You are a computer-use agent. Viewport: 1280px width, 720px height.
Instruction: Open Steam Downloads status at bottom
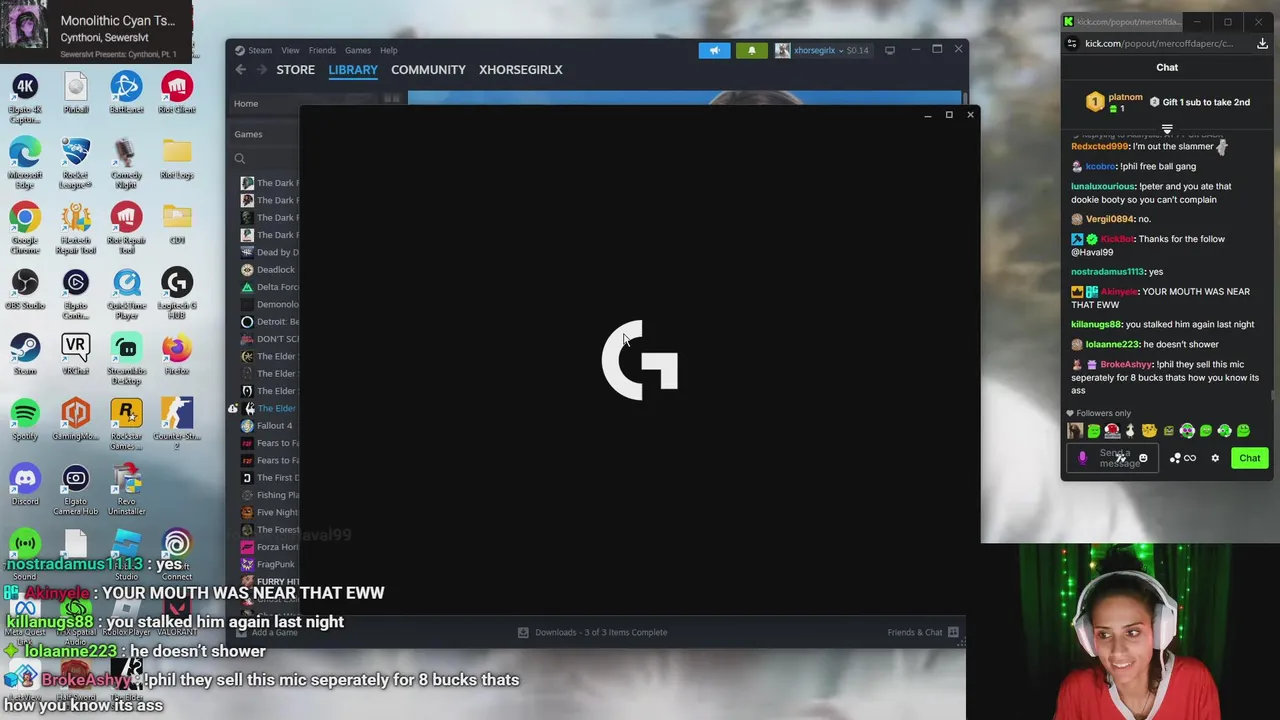[592, 632]
